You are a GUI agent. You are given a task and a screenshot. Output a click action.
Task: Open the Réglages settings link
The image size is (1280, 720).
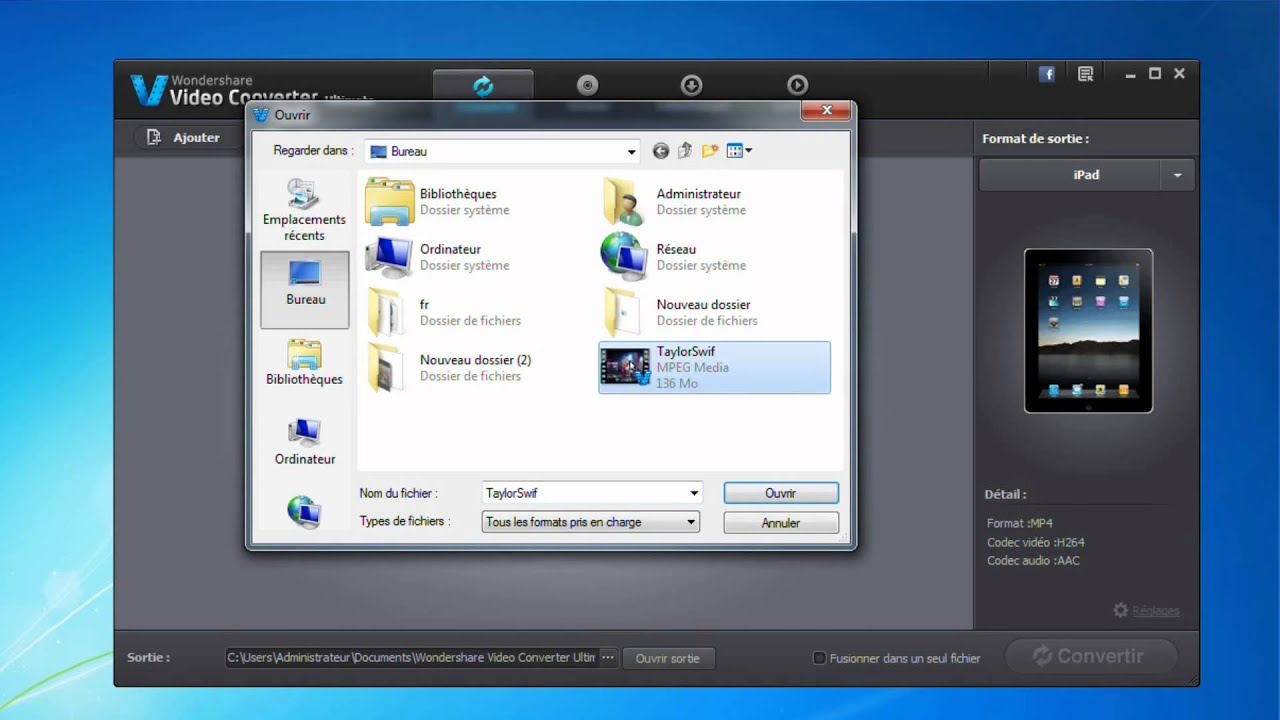[1147, 610]
